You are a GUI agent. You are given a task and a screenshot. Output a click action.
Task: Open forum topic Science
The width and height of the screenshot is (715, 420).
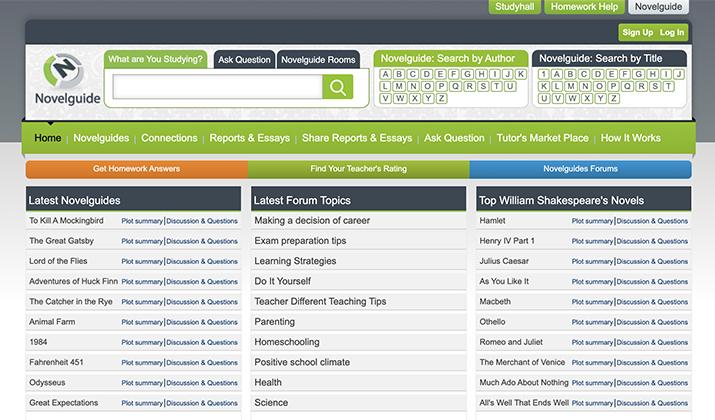coord(271,403)
